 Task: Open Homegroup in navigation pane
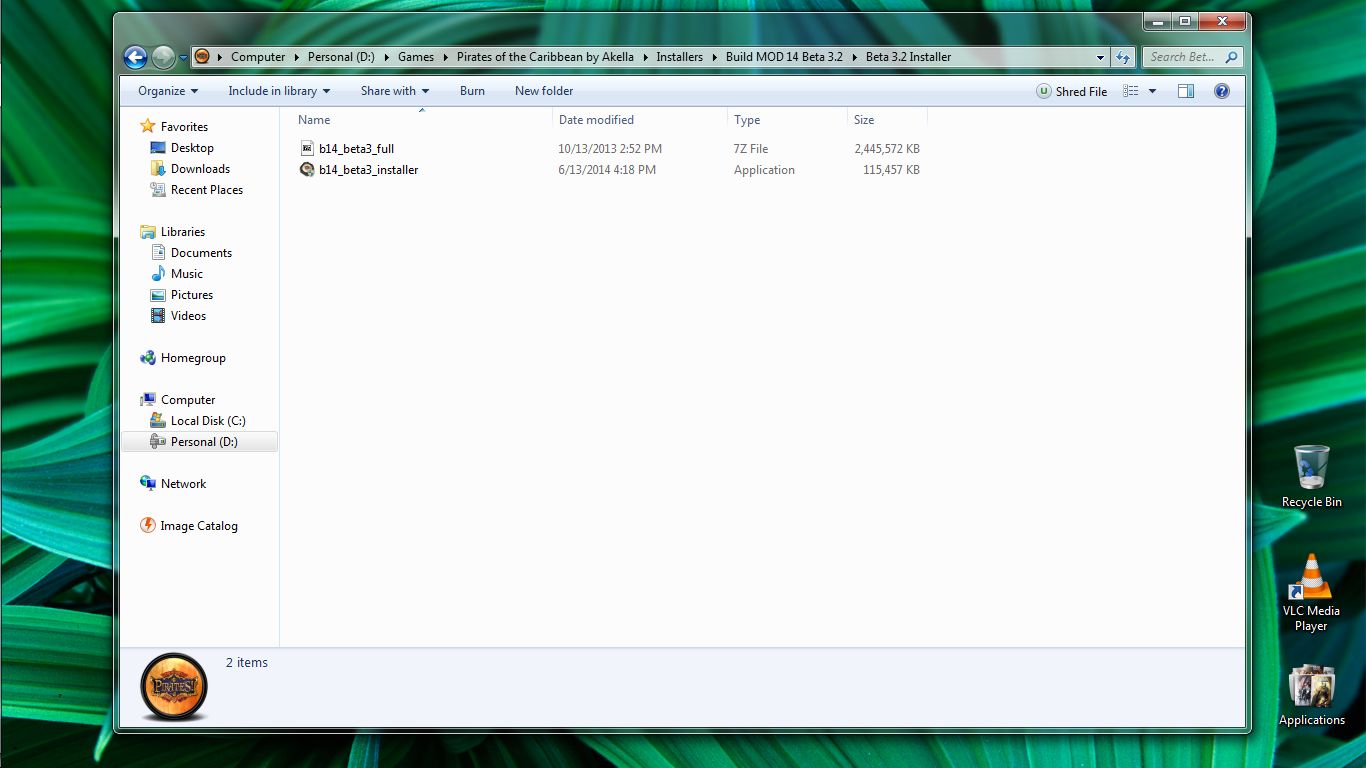pyautogui.click(x=193, y=358)
